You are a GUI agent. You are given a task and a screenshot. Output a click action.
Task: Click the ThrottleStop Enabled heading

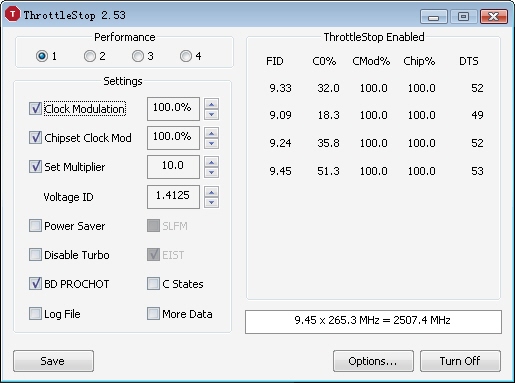click(374, 37)
